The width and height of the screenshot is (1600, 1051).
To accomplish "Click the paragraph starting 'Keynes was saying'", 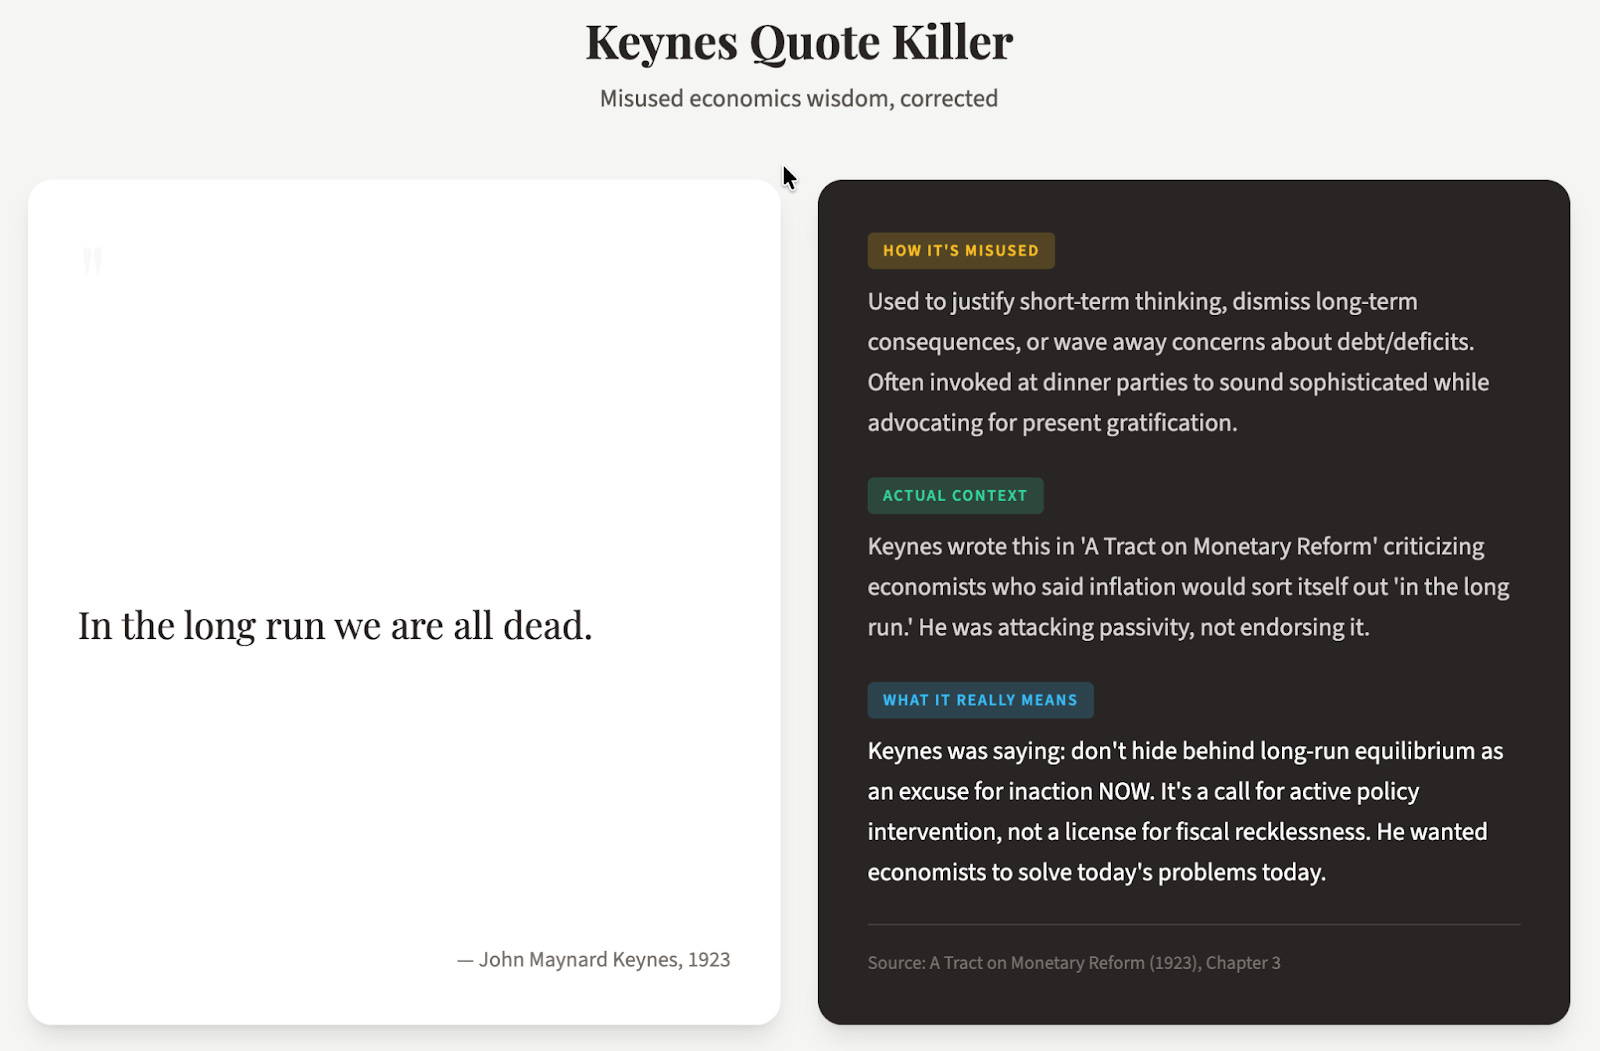I will (1185, 811).
